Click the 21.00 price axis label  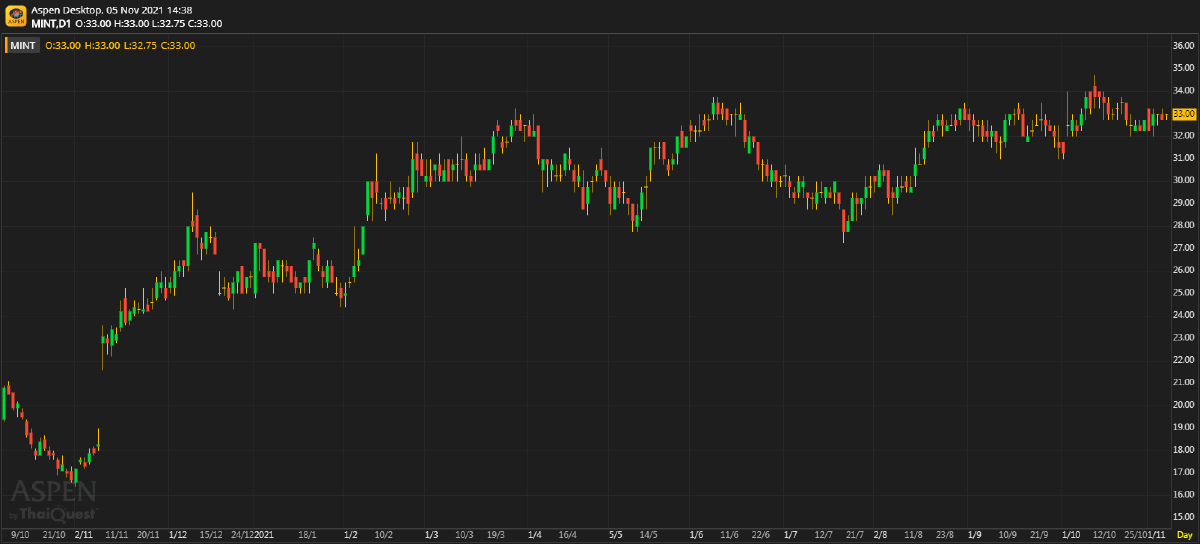click(1184, 382)
